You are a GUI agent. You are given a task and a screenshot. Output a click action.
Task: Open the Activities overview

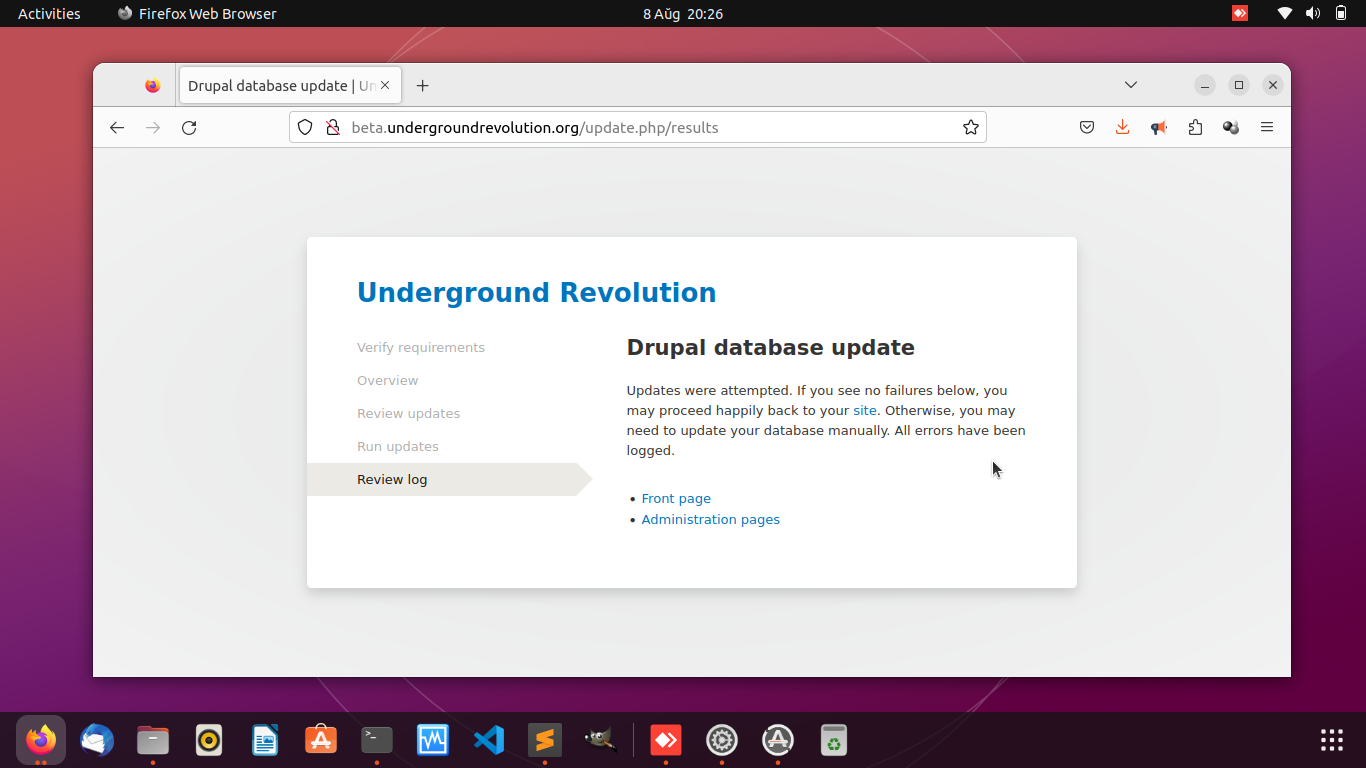(49, 14)
